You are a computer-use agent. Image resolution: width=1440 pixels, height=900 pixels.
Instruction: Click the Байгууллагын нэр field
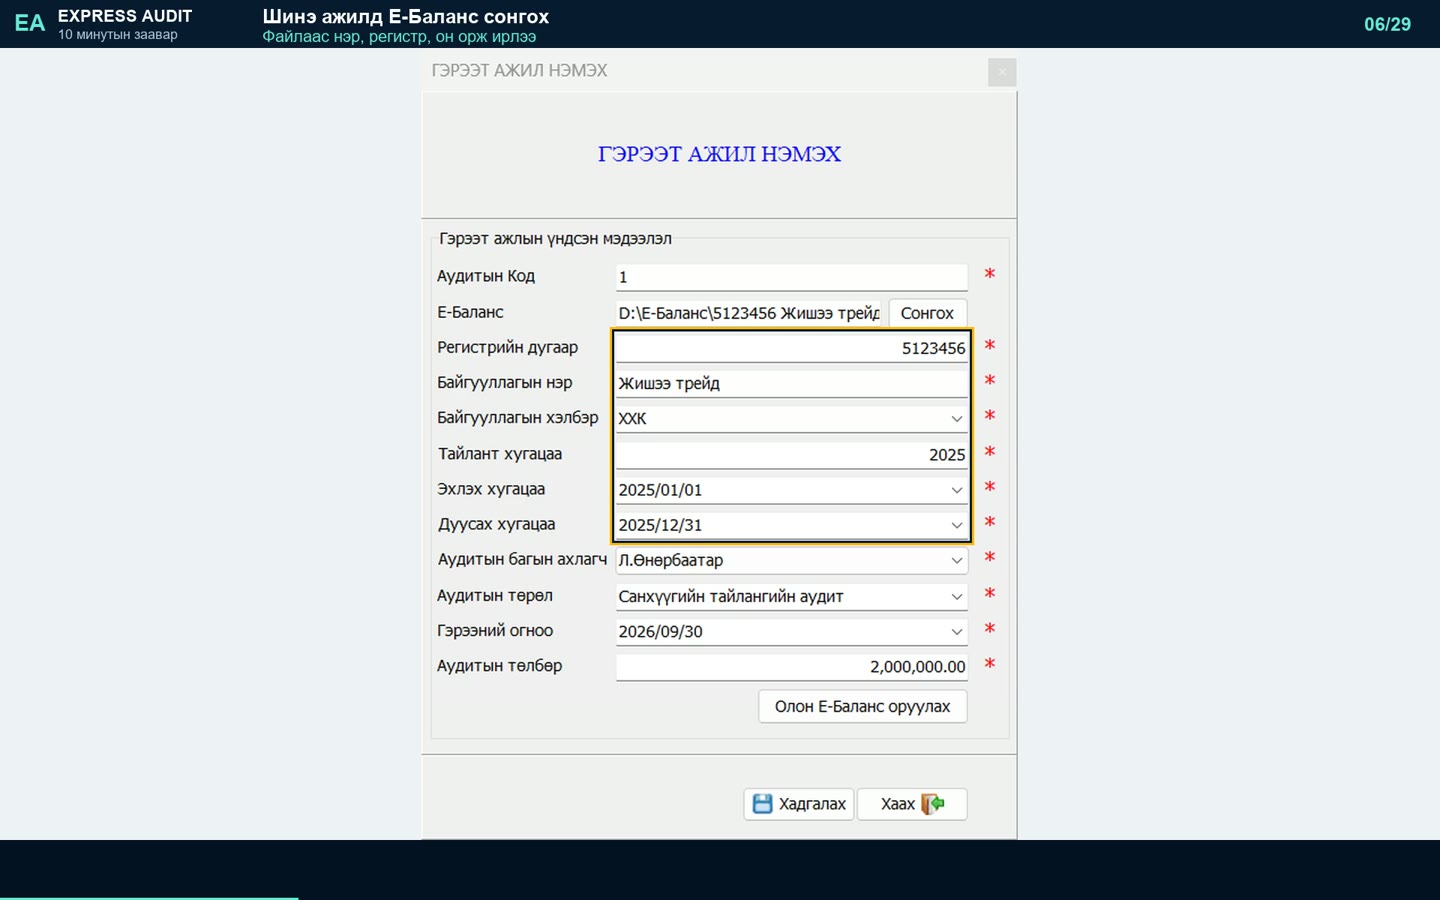click(791, 383)
